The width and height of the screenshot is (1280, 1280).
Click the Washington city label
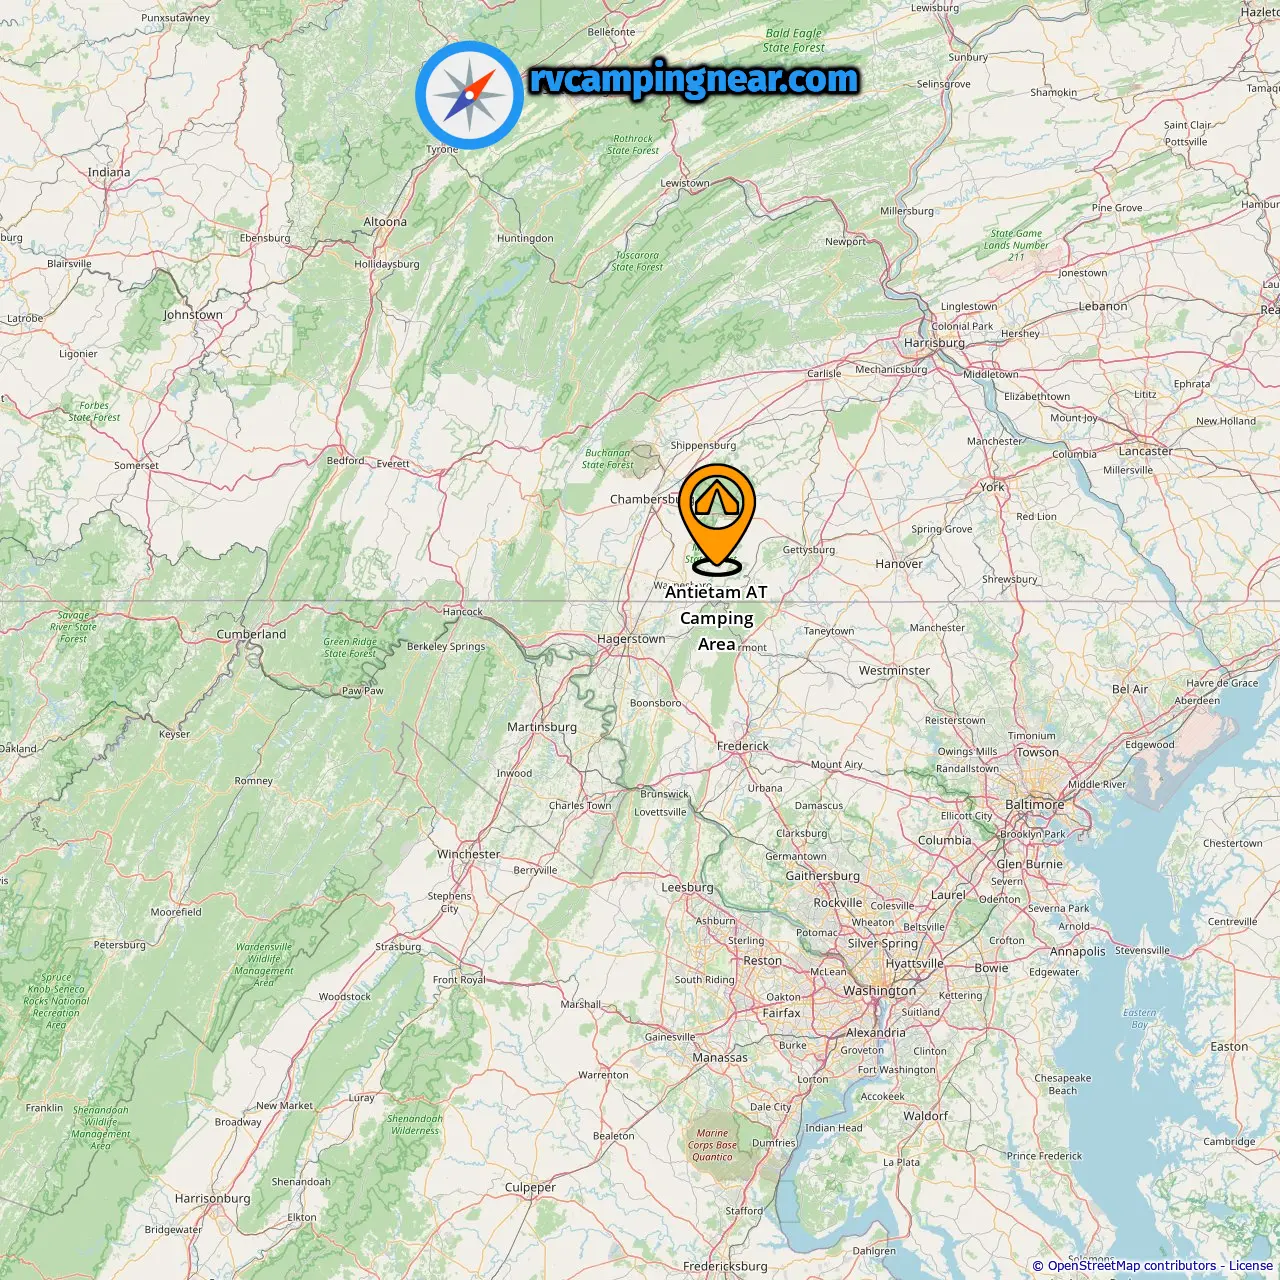coord(879,991)
